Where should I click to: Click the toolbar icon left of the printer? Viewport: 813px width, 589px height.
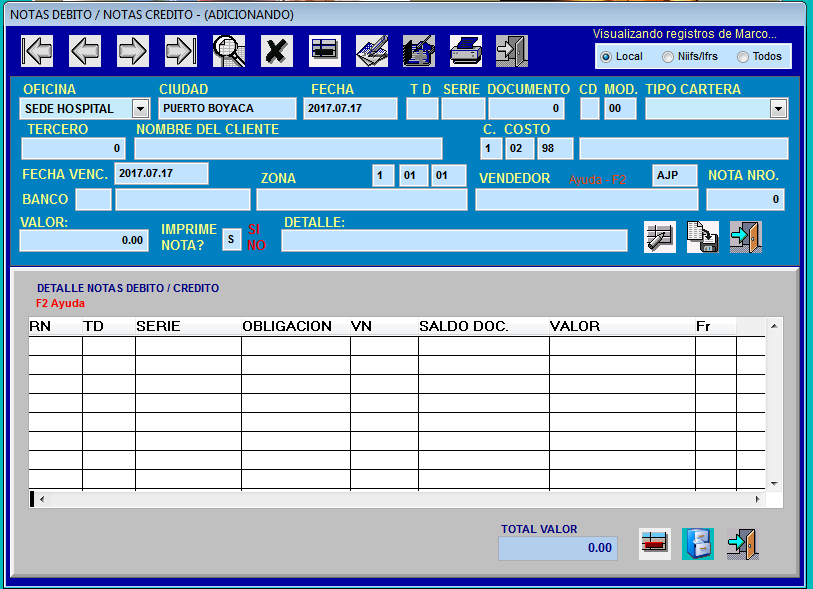419,51
